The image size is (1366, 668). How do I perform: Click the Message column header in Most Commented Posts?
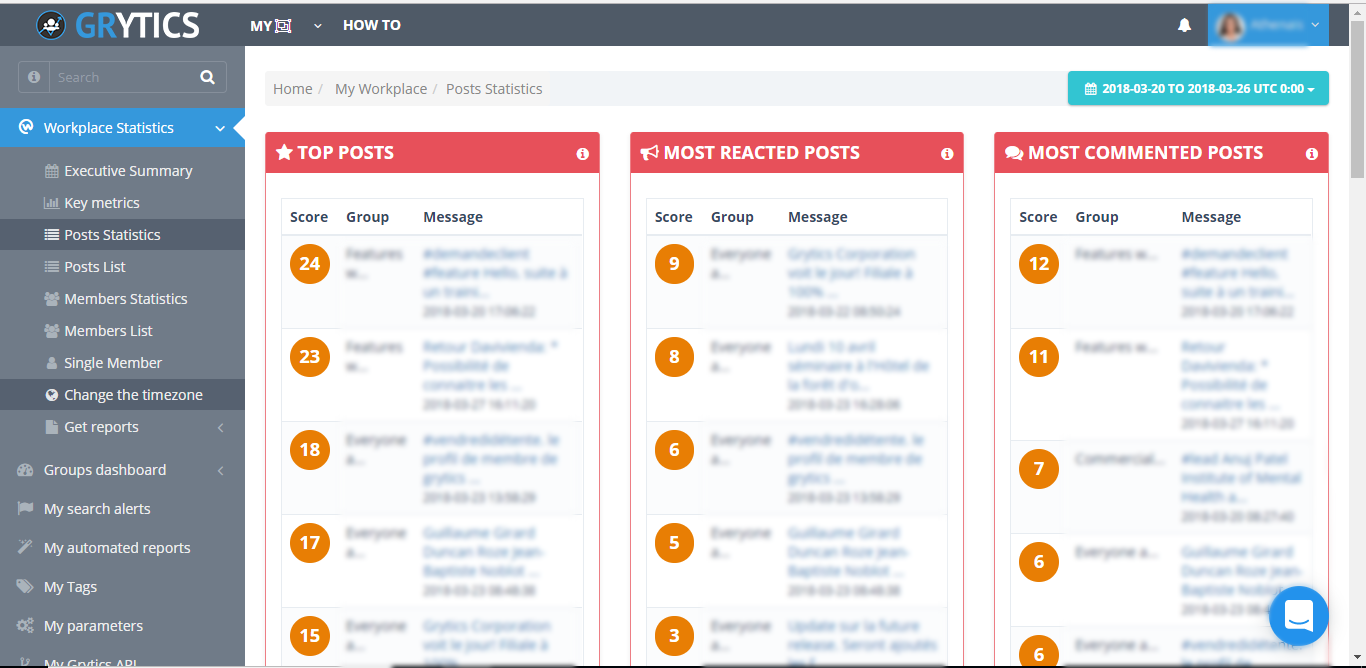click(x=1211, y=217)
